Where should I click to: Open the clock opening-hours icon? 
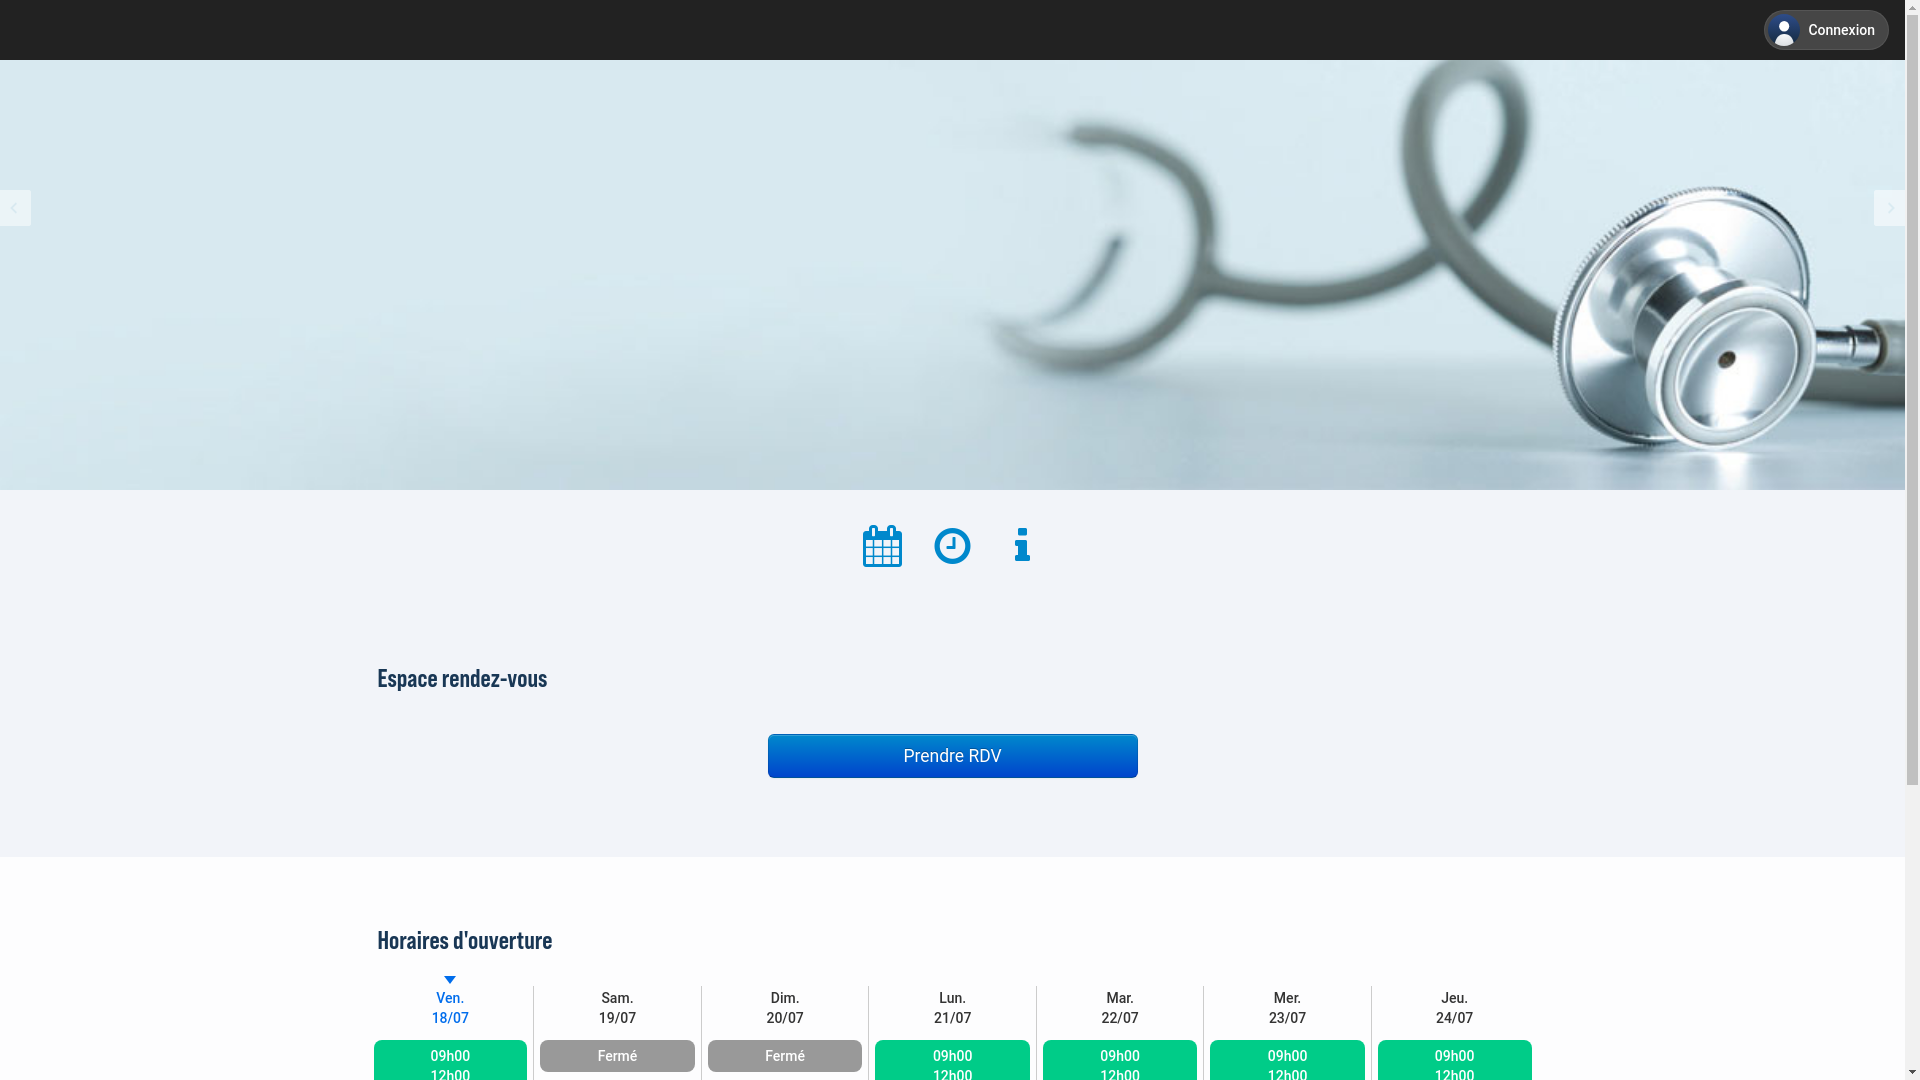click(952, 546)
